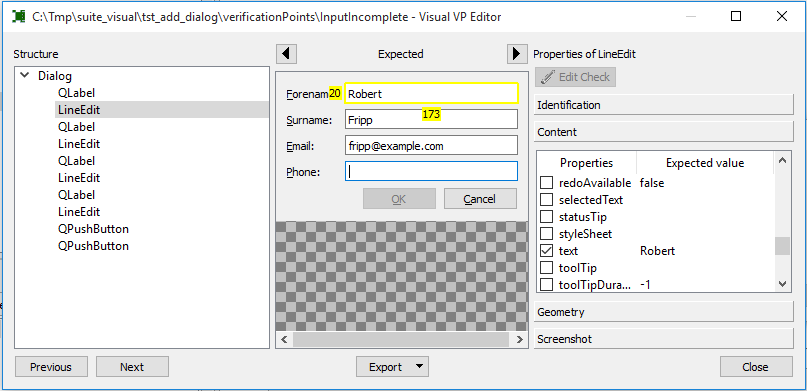The image size is (807, 391).
Task: Click the properties vertical scrollbar thumb
Action: 782,245
